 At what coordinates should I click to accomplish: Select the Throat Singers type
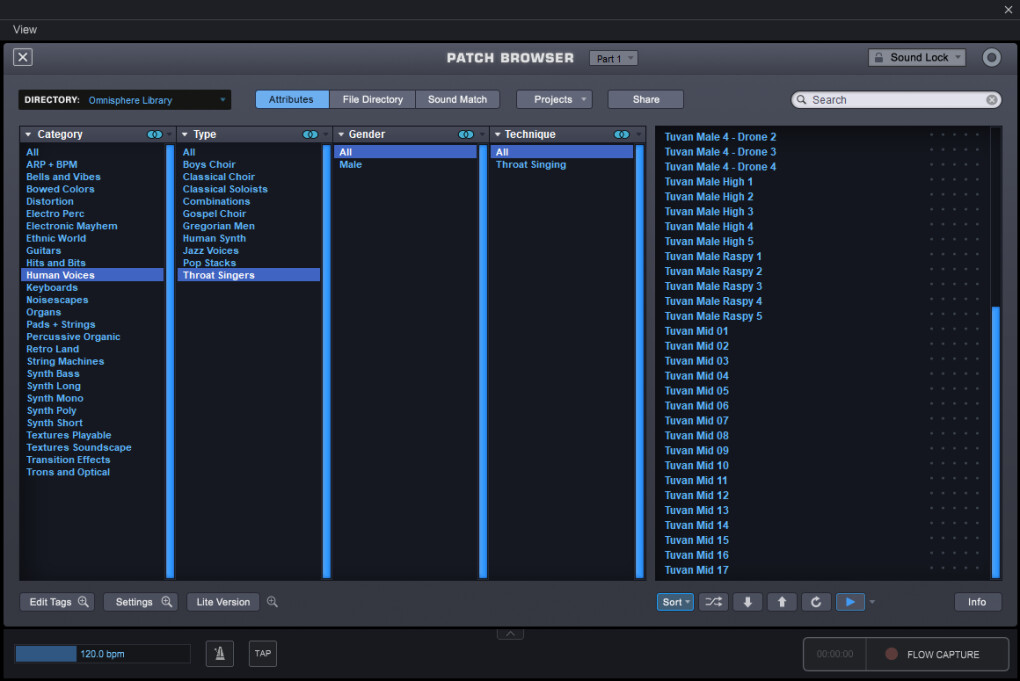tap(249, 275)
